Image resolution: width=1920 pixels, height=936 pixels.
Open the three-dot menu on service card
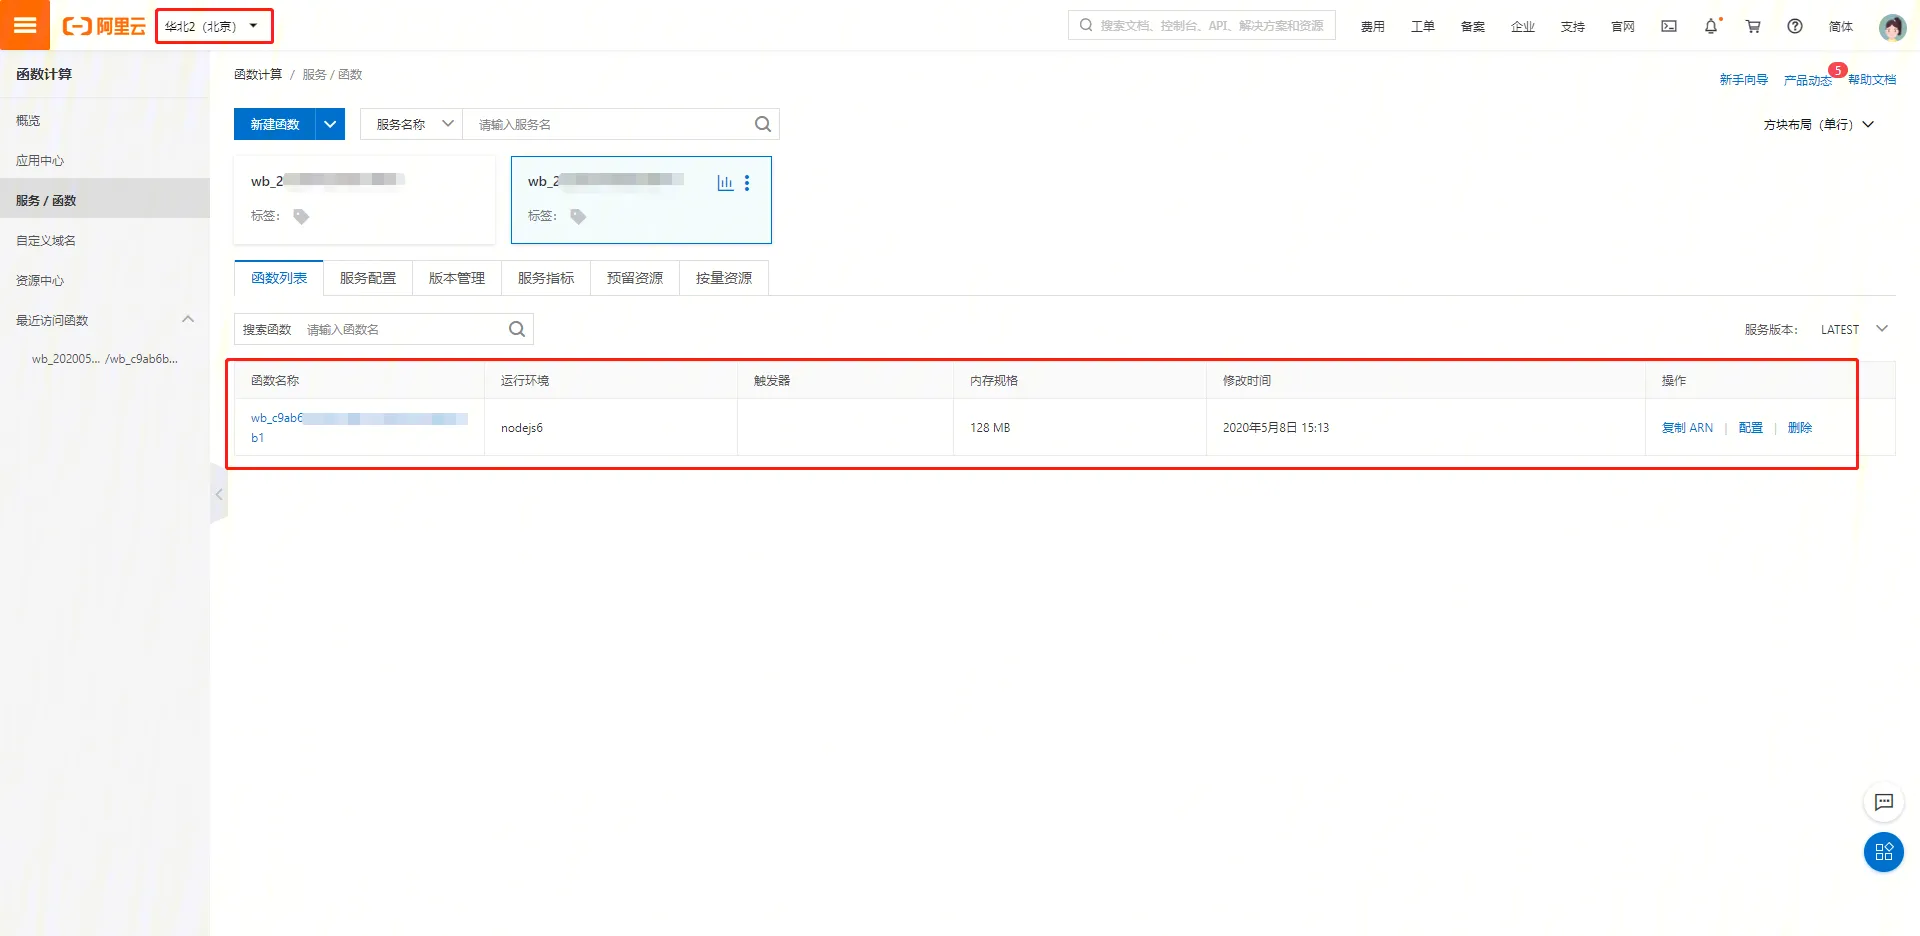pyautogui.click(x=747, y=183)
